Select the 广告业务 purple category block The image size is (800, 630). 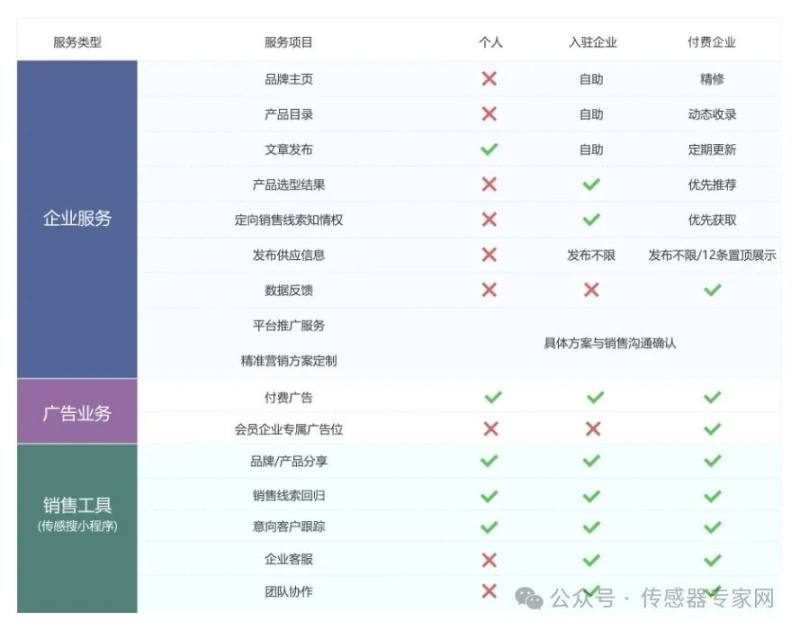coord(77,411)
